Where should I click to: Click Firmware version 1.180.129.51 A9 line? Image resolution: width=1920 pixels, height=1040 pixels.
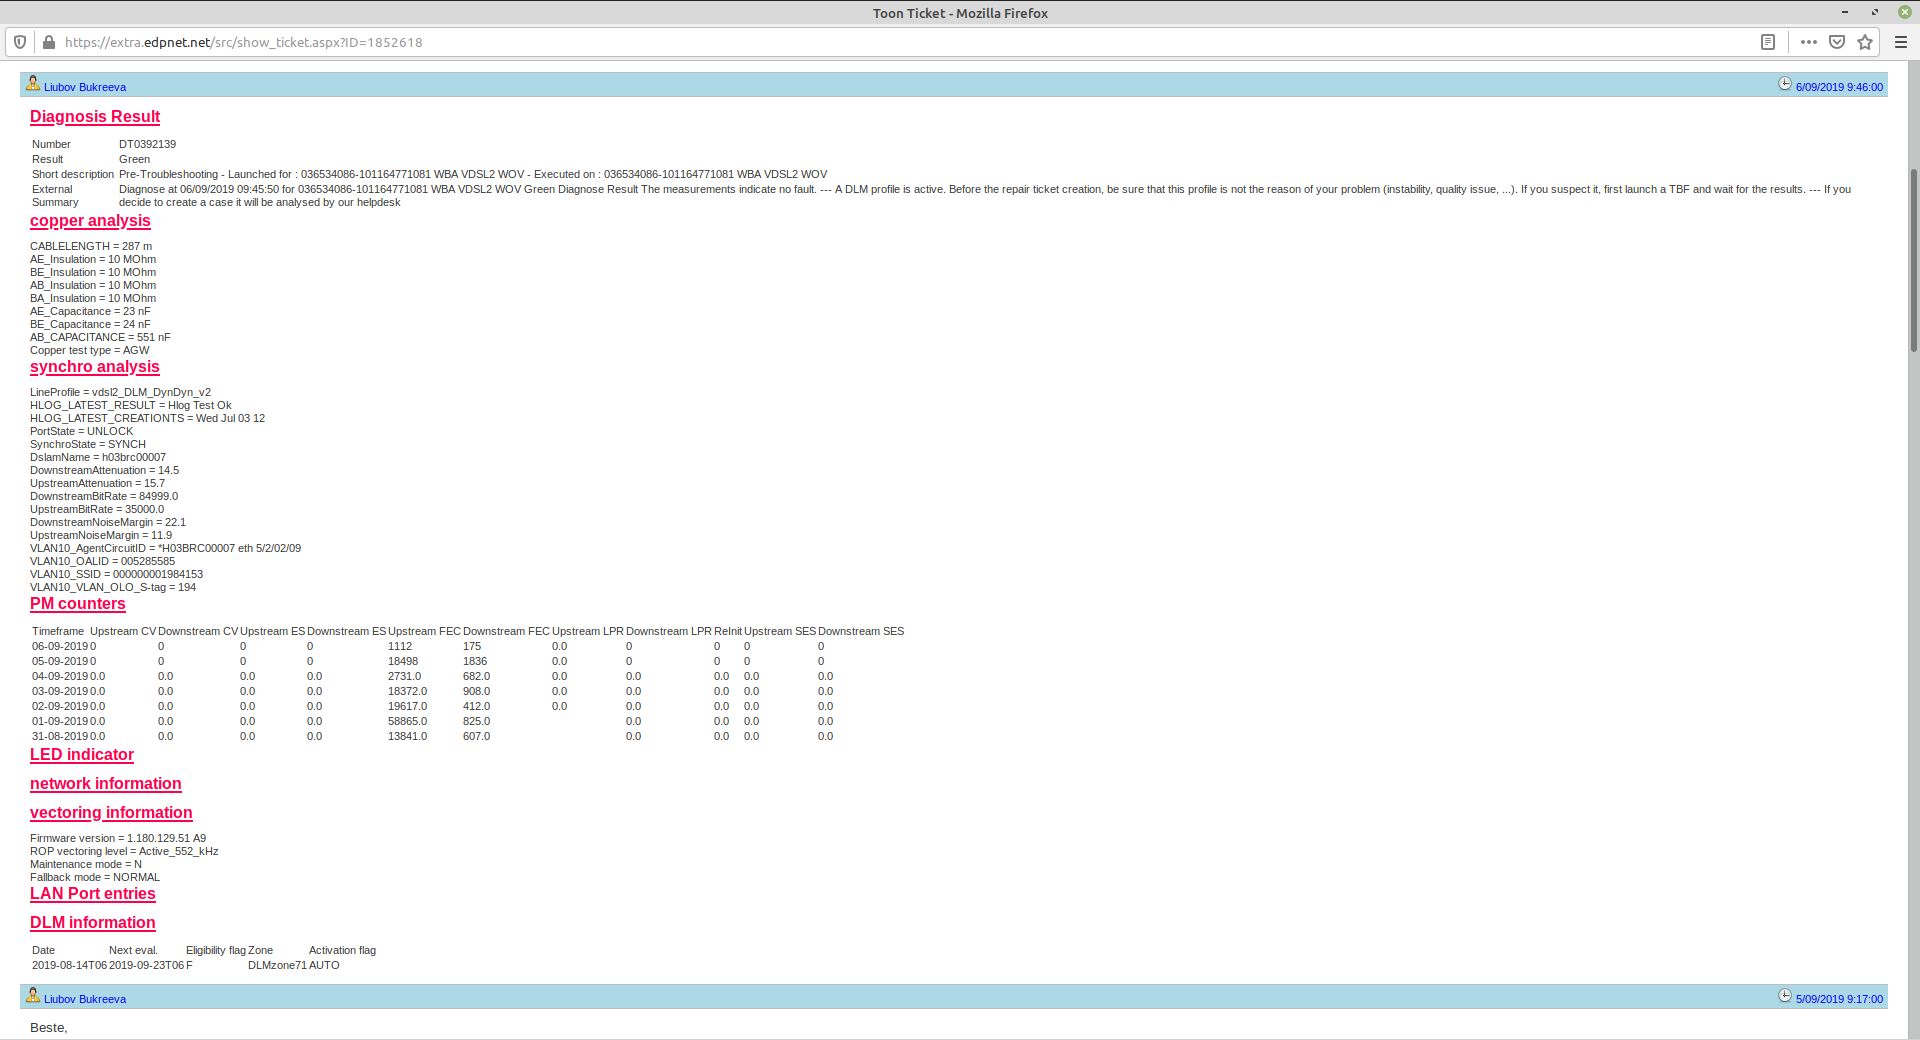[118, 838]
